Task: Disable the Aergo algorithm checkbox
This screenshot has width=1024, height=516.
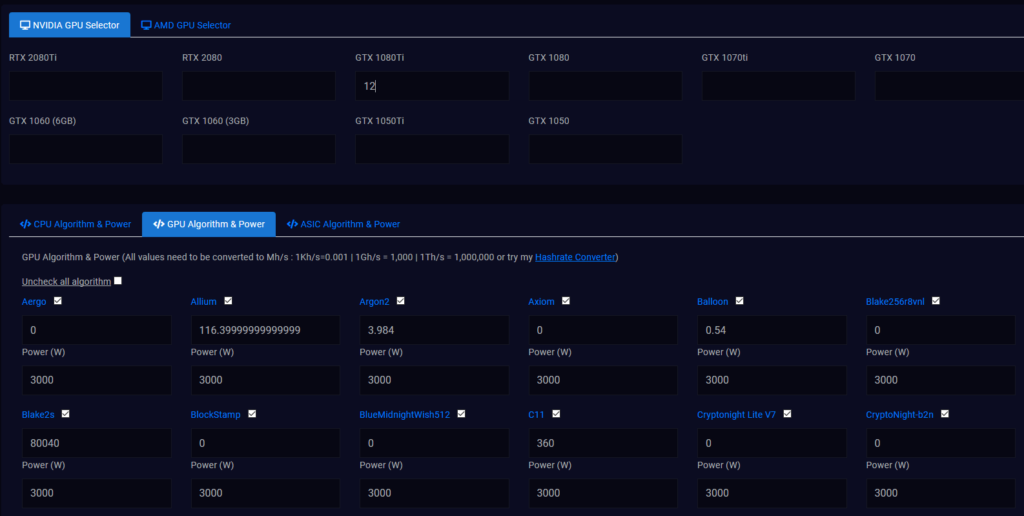Action: click(x=57, y=300)
